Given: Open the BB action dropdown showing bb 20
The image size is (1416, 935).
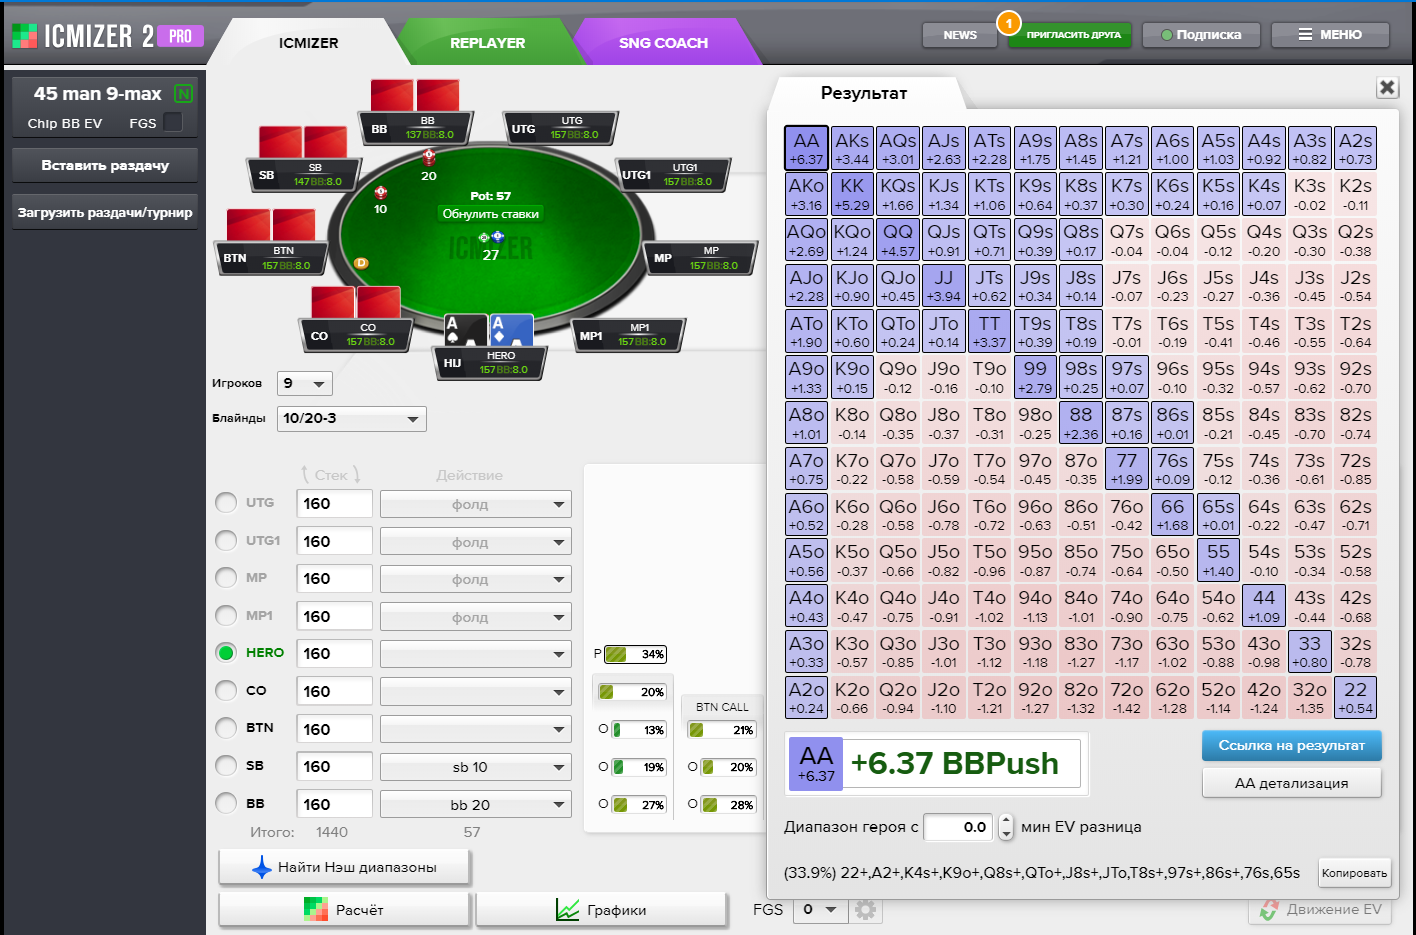Looking at the screenshot, I should coord(476,804).
